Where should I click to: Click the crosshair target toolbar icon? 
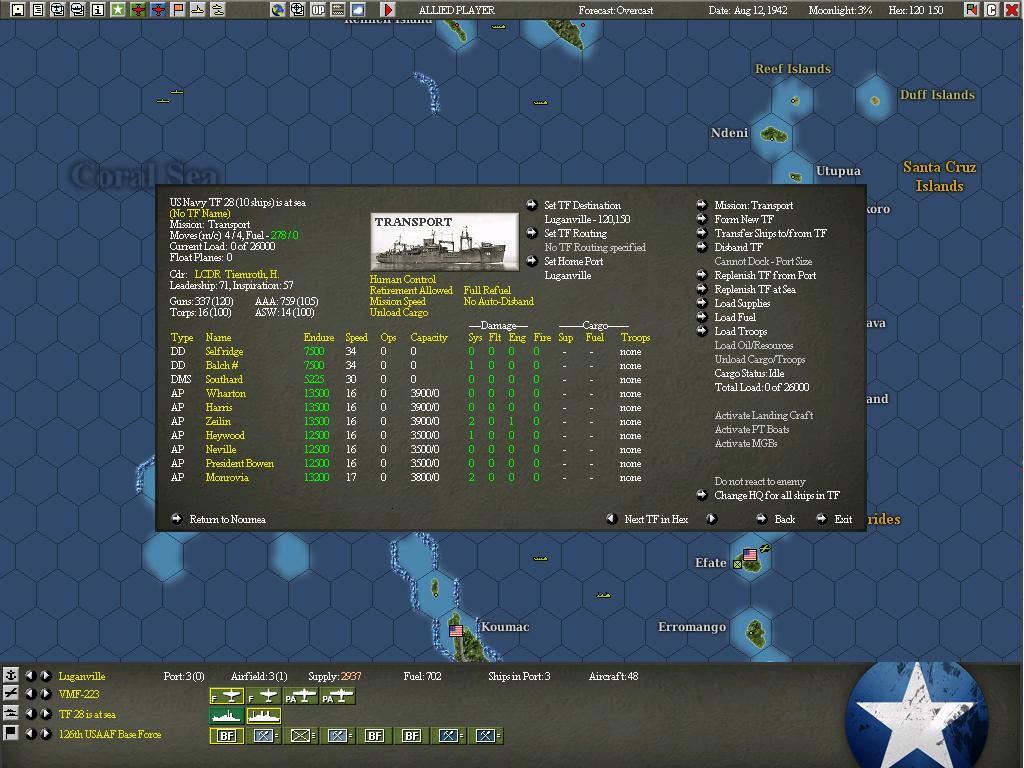[298, 10]
